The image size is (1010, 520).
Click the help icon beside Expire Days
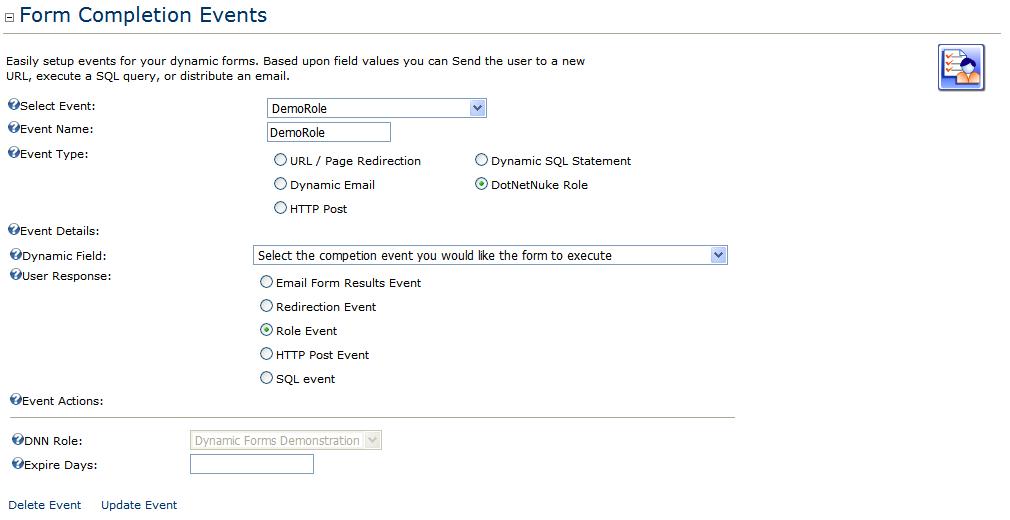[18, 463]
